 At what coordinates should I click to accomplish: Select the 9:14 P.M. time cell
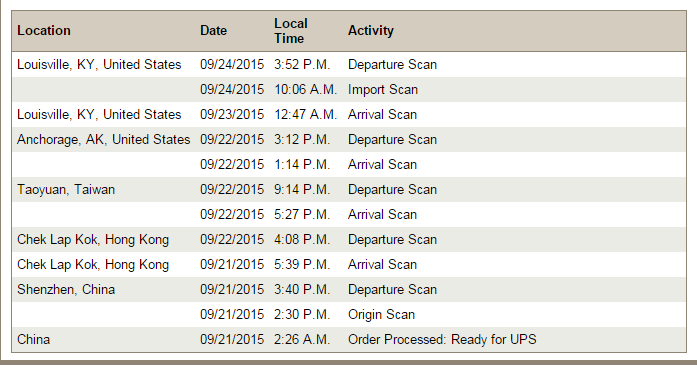click(x=302, y=190)
